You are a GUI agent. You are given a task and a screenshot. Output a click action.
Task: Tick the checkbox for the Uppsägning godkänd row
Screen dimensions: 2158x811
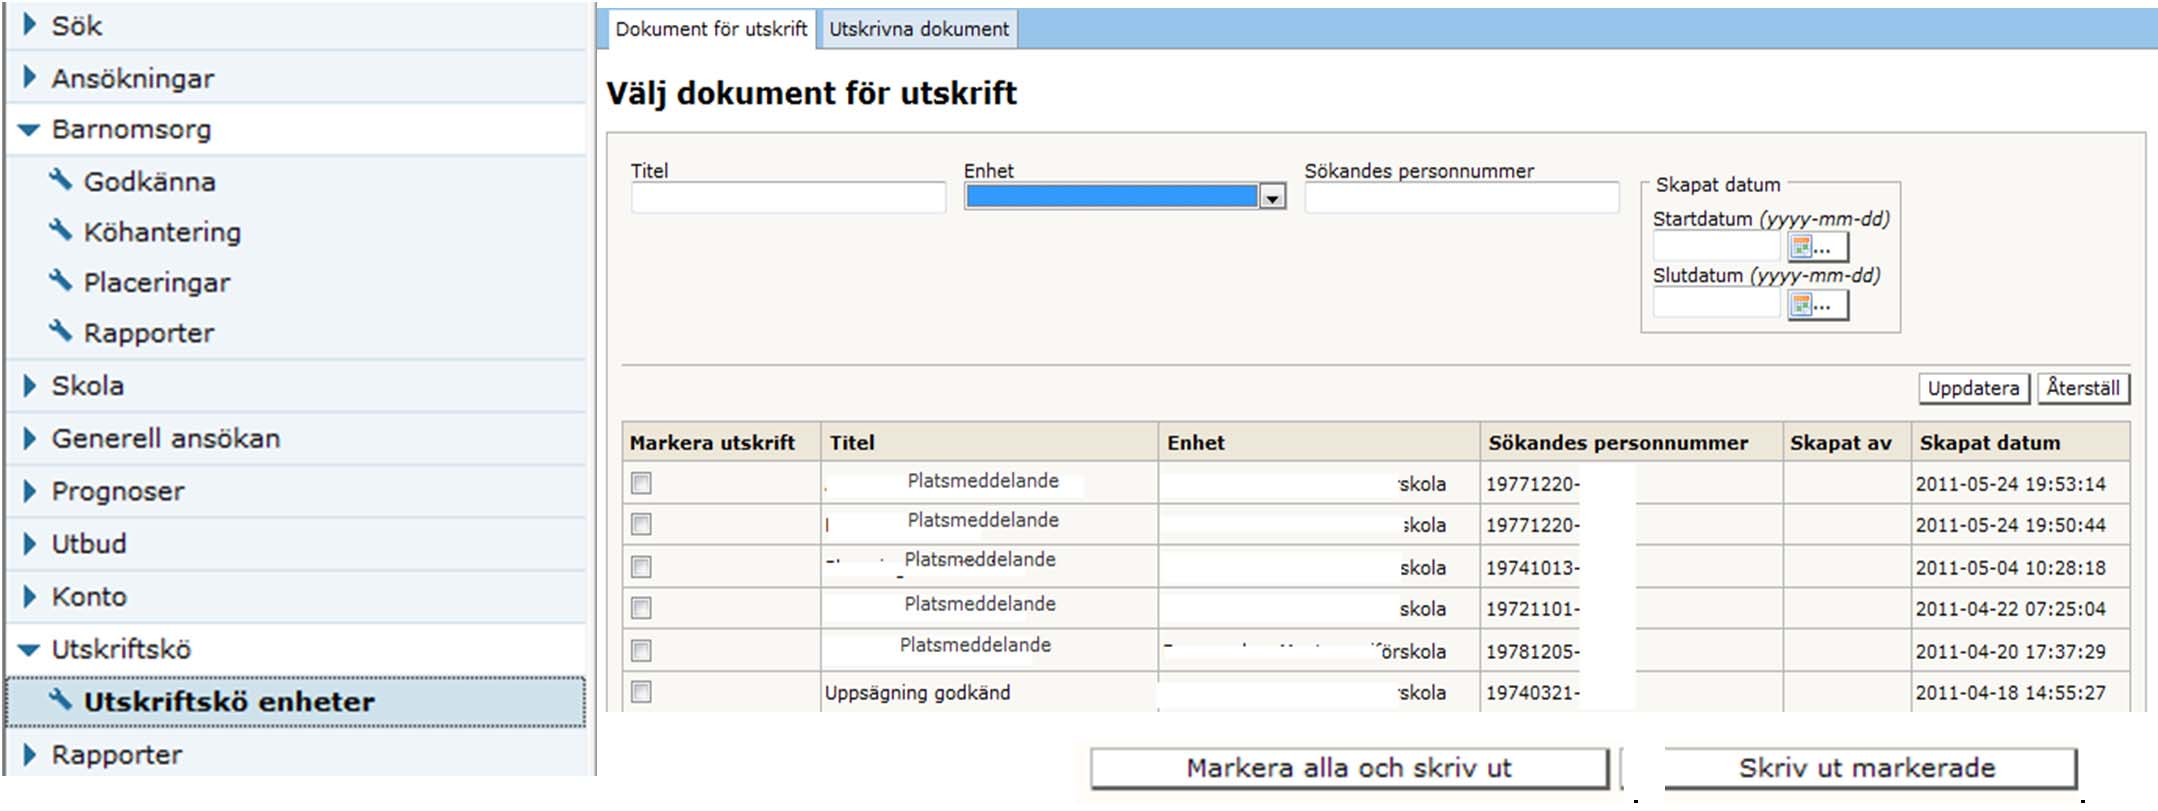click(641, 692)
